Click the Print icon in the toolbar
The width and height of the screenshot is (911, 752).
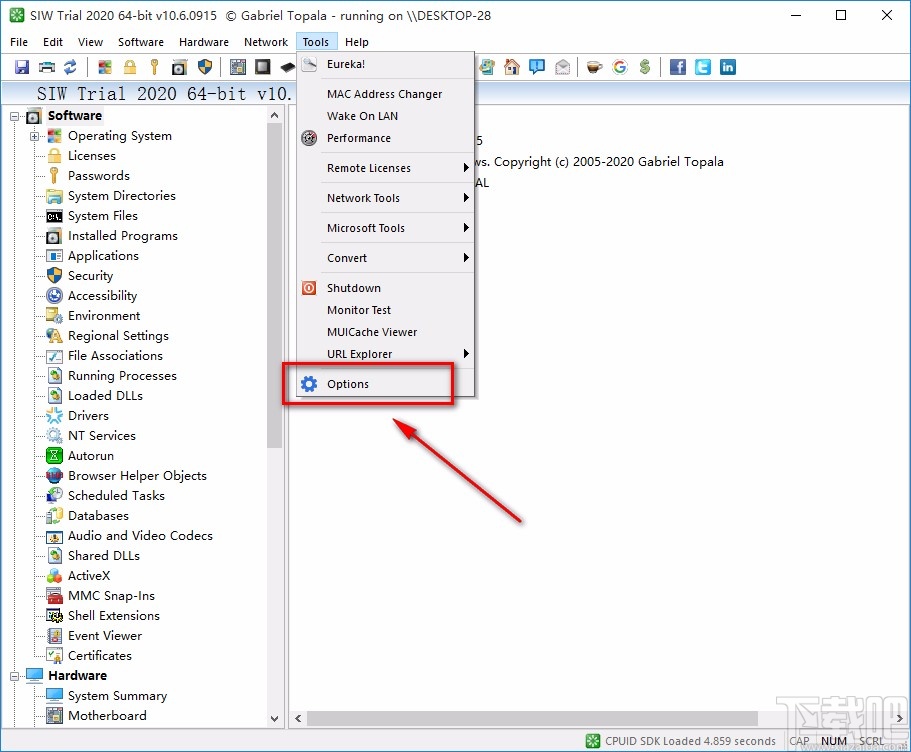click(46, 67)
